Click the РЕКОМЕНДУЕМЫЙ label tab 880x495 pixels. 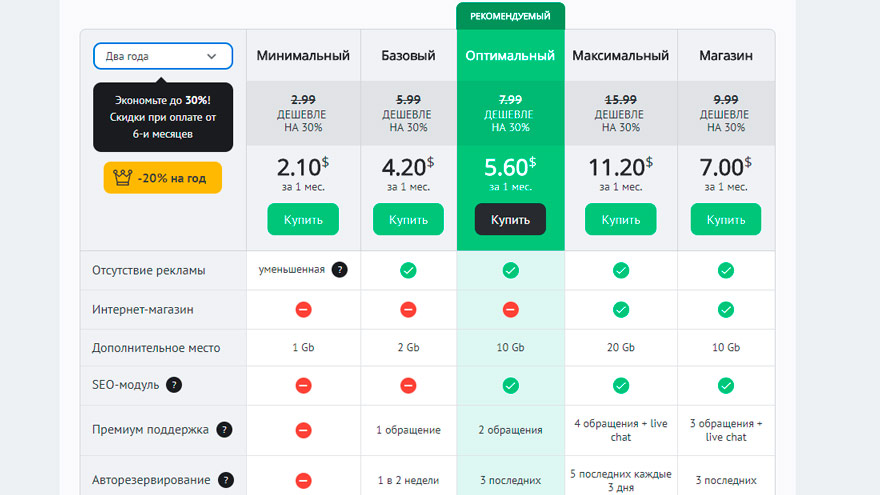510,16
